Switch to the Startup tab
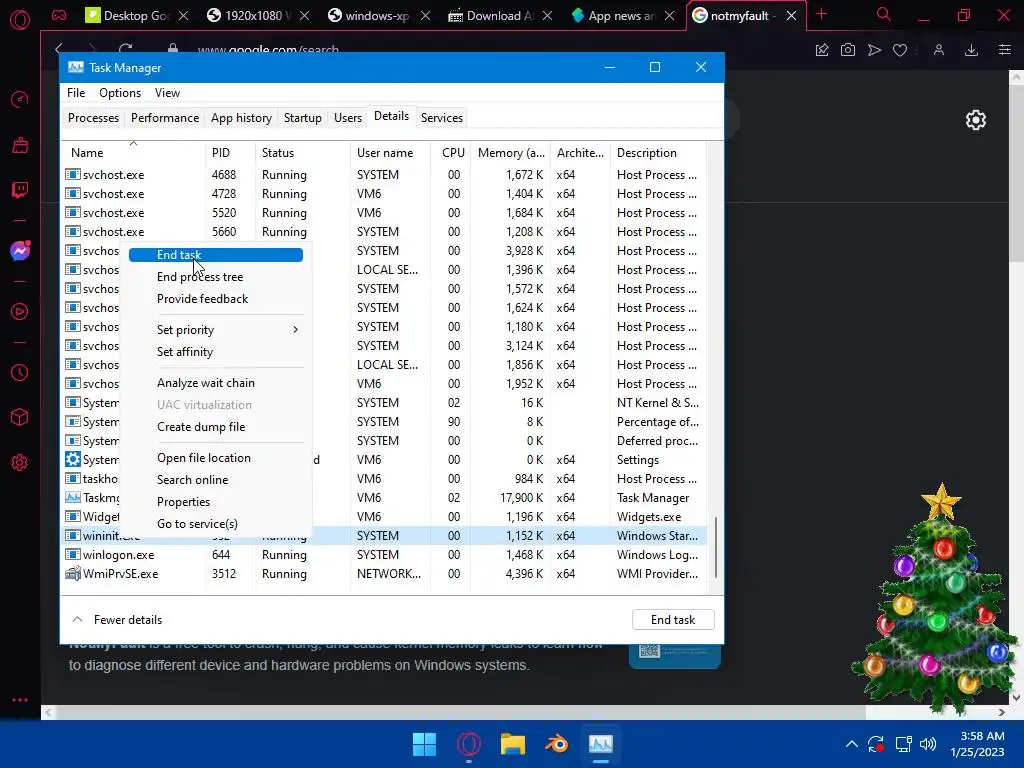Viewport: 1024px width, 768px height. [302, 118]
